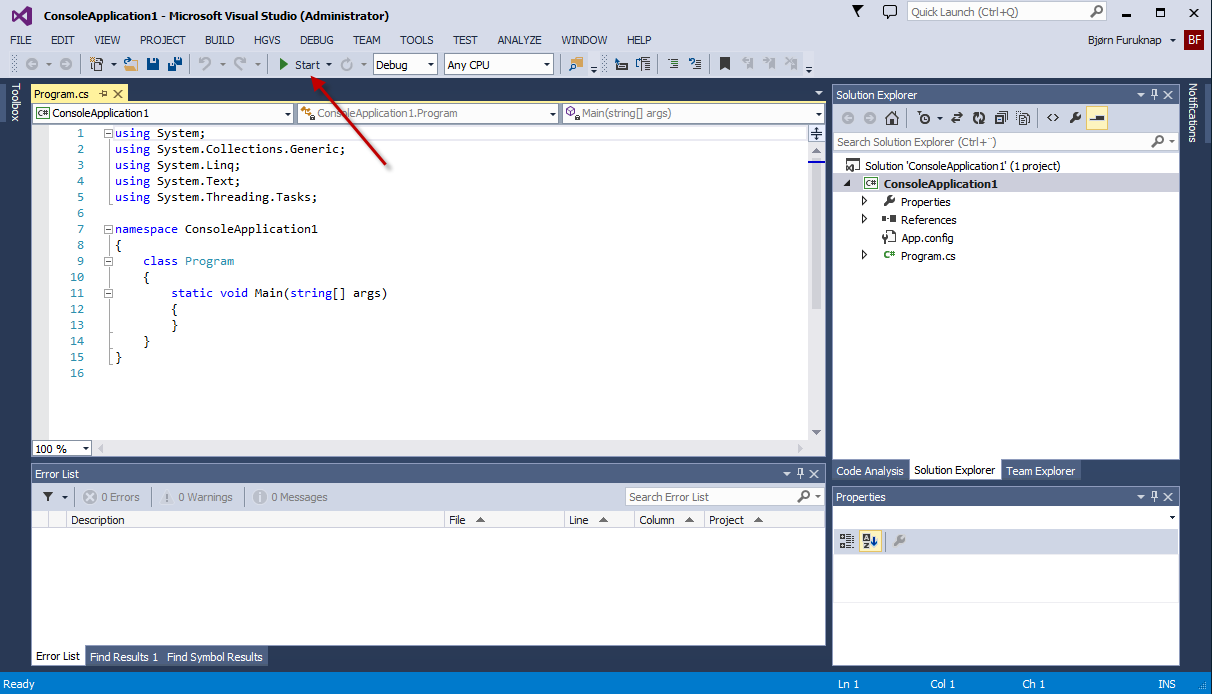Toggle the 0 Messages filter

[290, 497]
